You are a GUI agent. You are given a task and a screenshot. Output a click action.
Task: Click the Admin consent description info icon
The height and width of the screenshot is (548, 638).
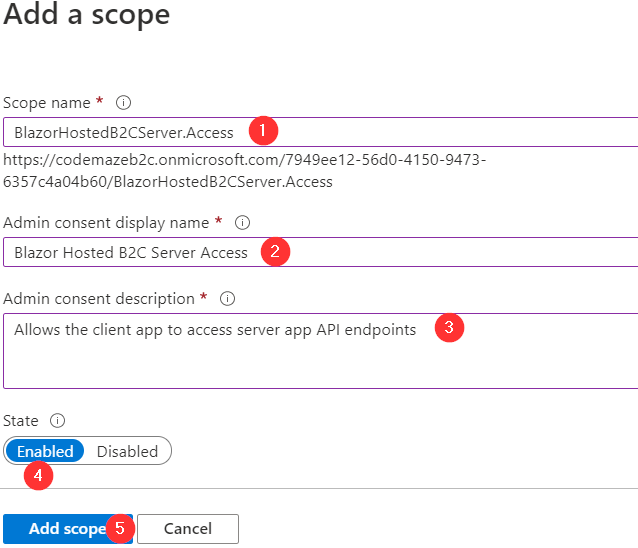pyautogui.click(x=227, y=299)
